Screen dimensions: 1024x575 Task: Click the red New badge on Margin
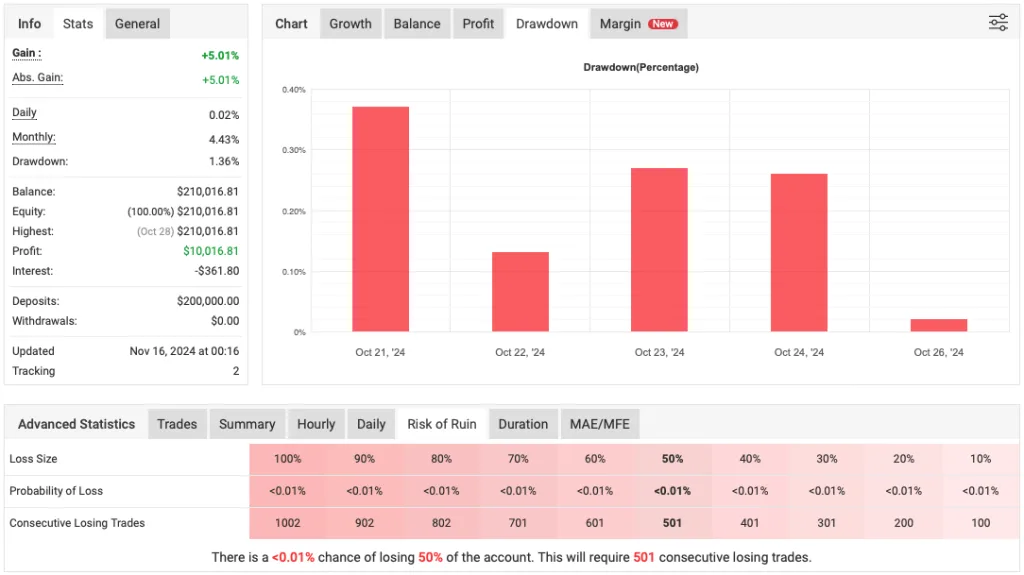click(x=662, y=24)
